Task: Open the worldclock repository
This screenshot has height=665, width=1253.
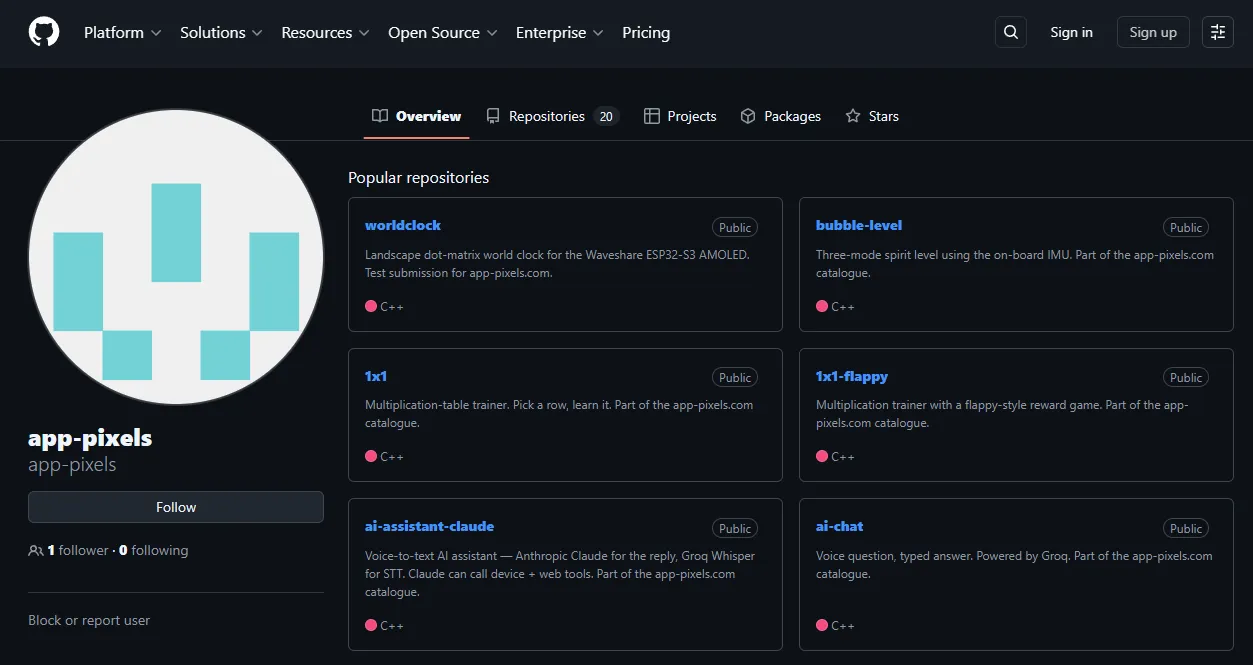Action: tap(403, 225)
